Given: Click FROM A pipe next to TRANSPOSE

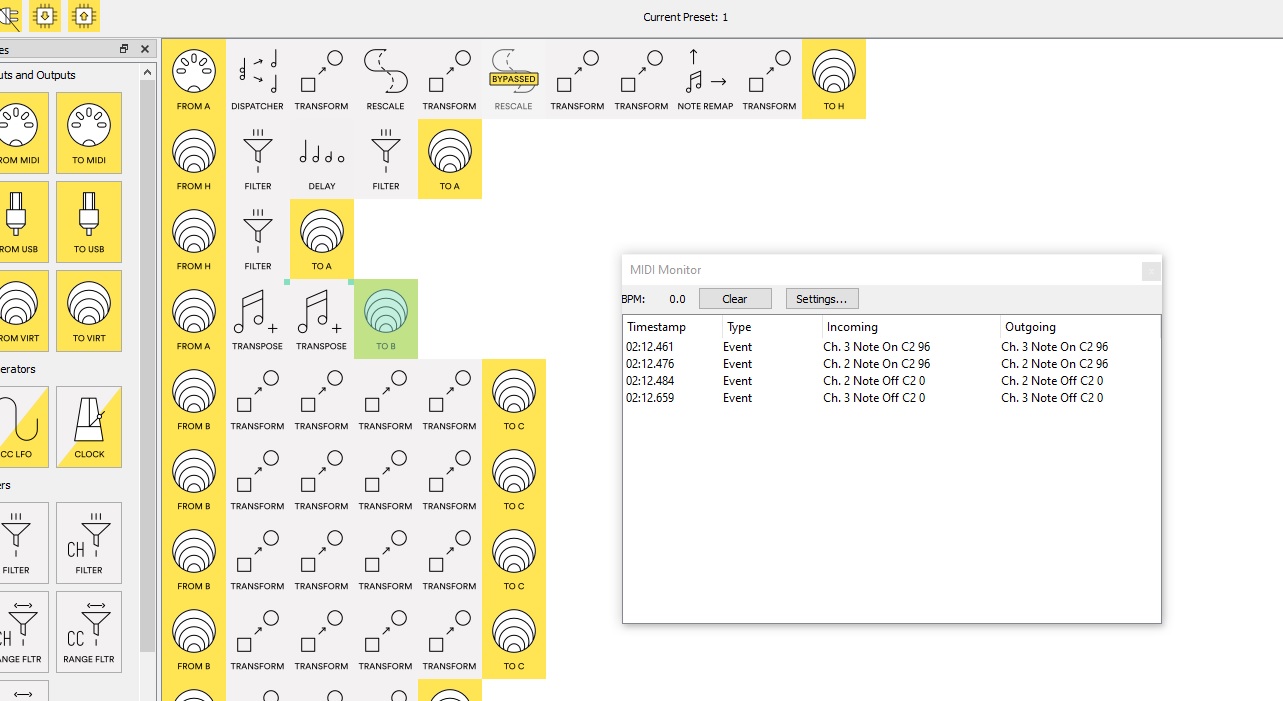Looking at the screenshot, I should (194, 319).
